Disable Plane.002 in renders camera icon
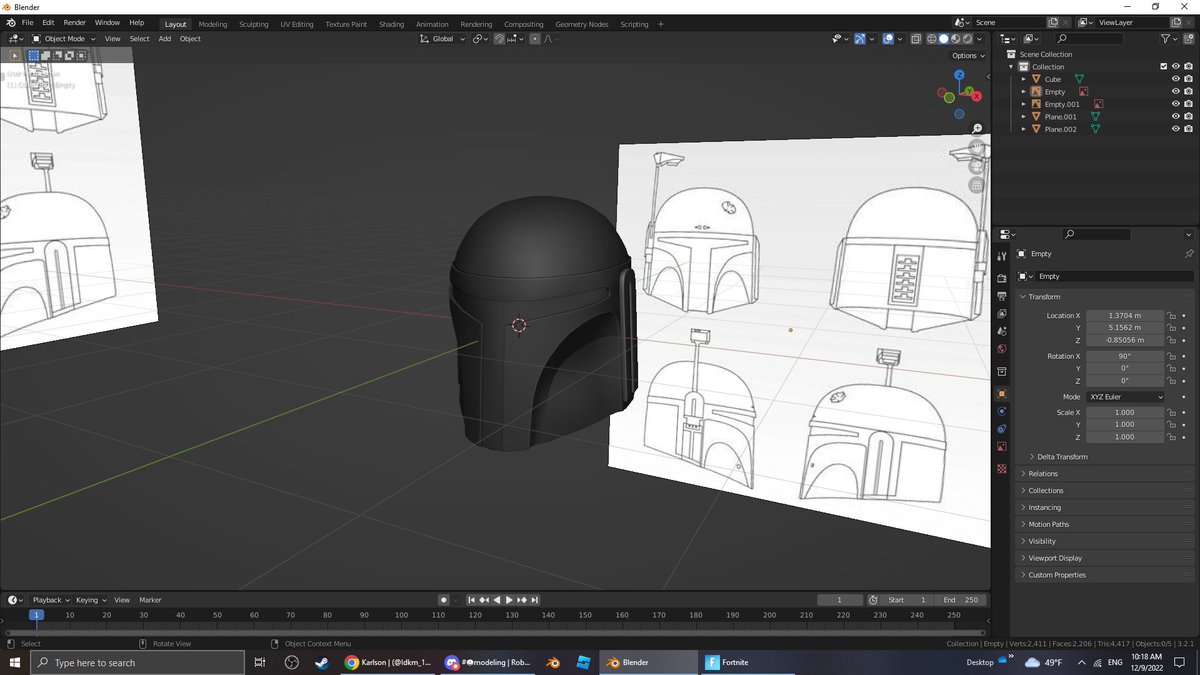Viewport: 1200px width, 675px height. point(1188,129)
